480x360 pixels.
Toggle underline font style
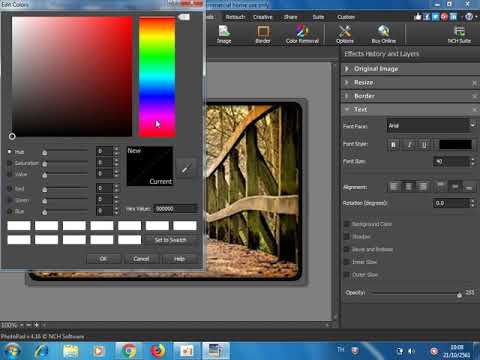(424, 145)
